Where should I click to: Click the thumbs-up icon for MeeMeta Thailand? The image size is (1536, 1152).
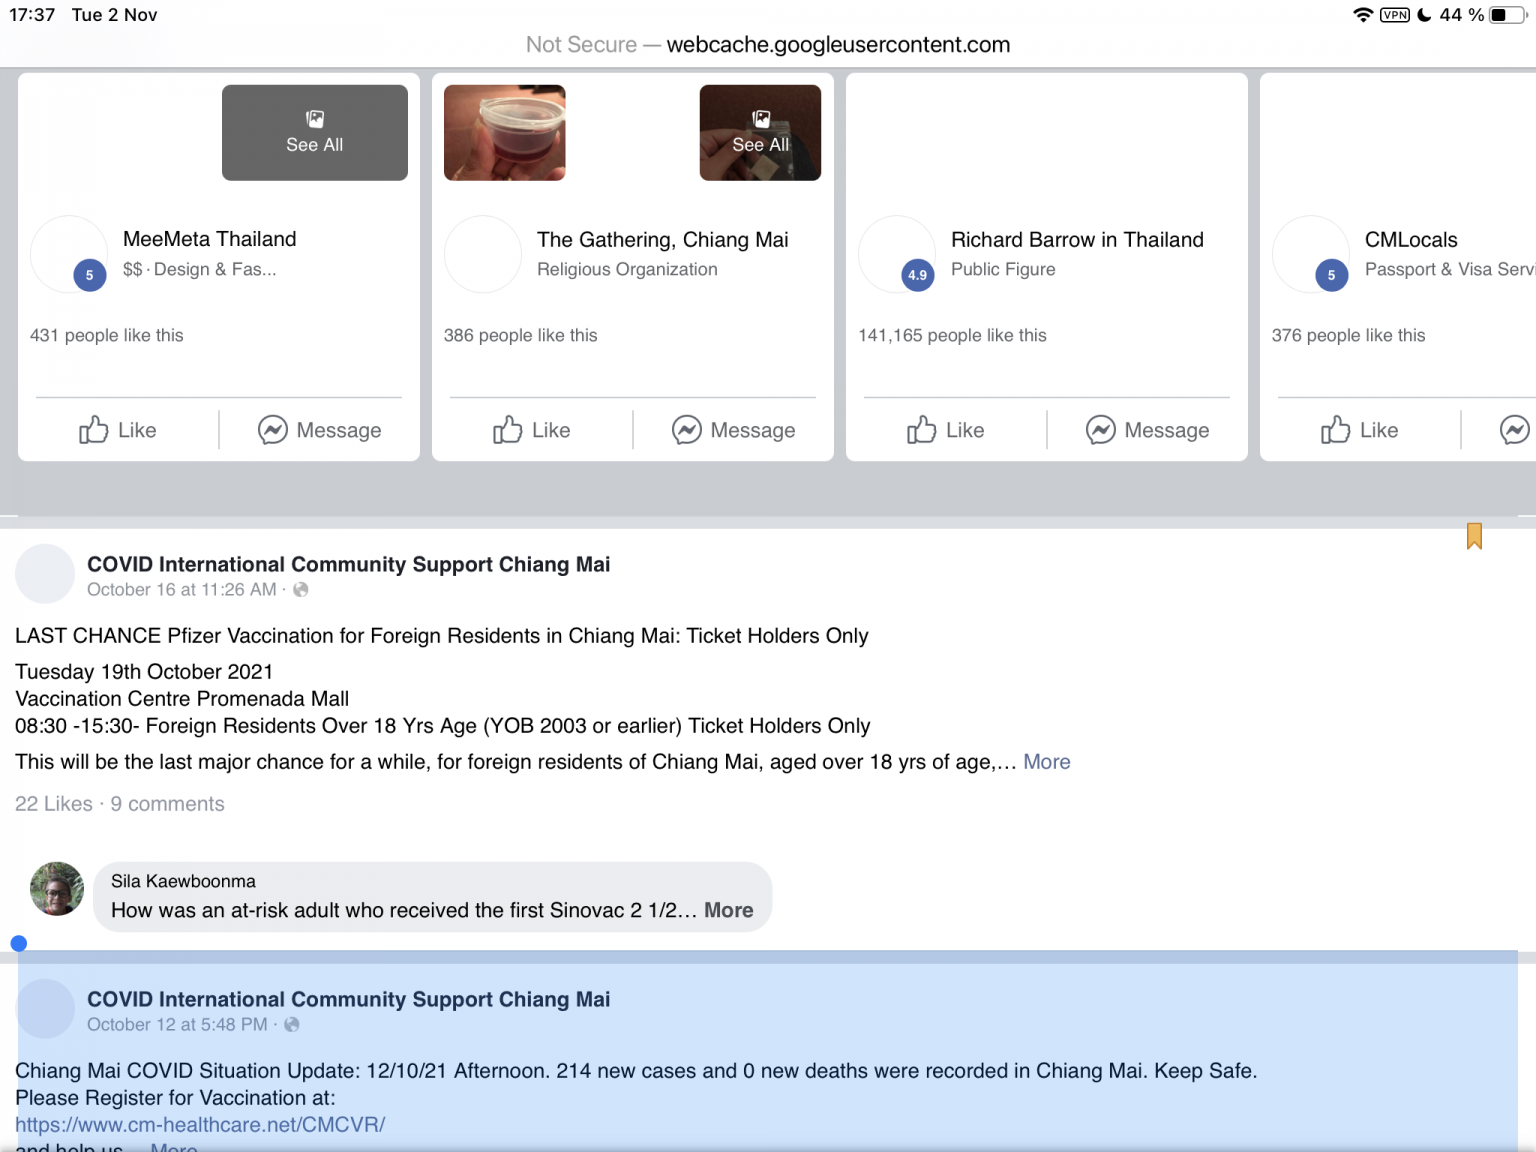coord(94,430)
